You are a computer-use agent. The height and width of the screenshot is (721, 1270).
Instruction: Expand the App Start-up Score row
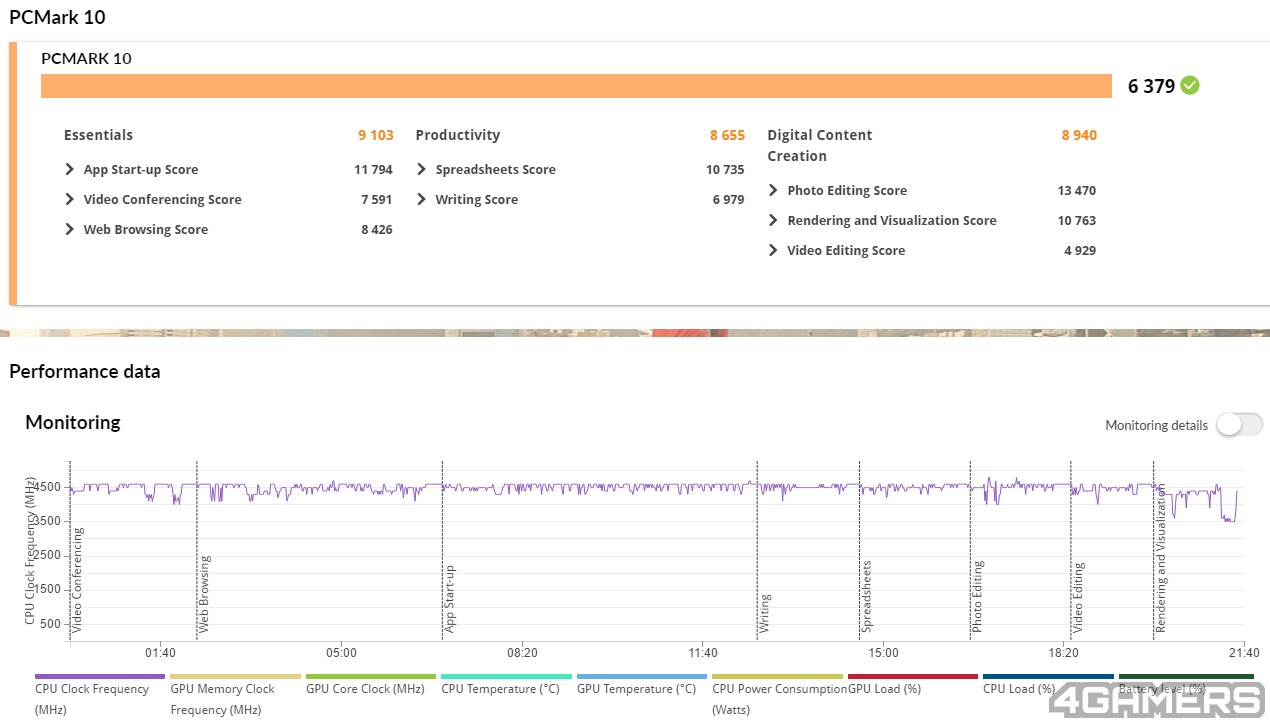click(x=228, y=170)
